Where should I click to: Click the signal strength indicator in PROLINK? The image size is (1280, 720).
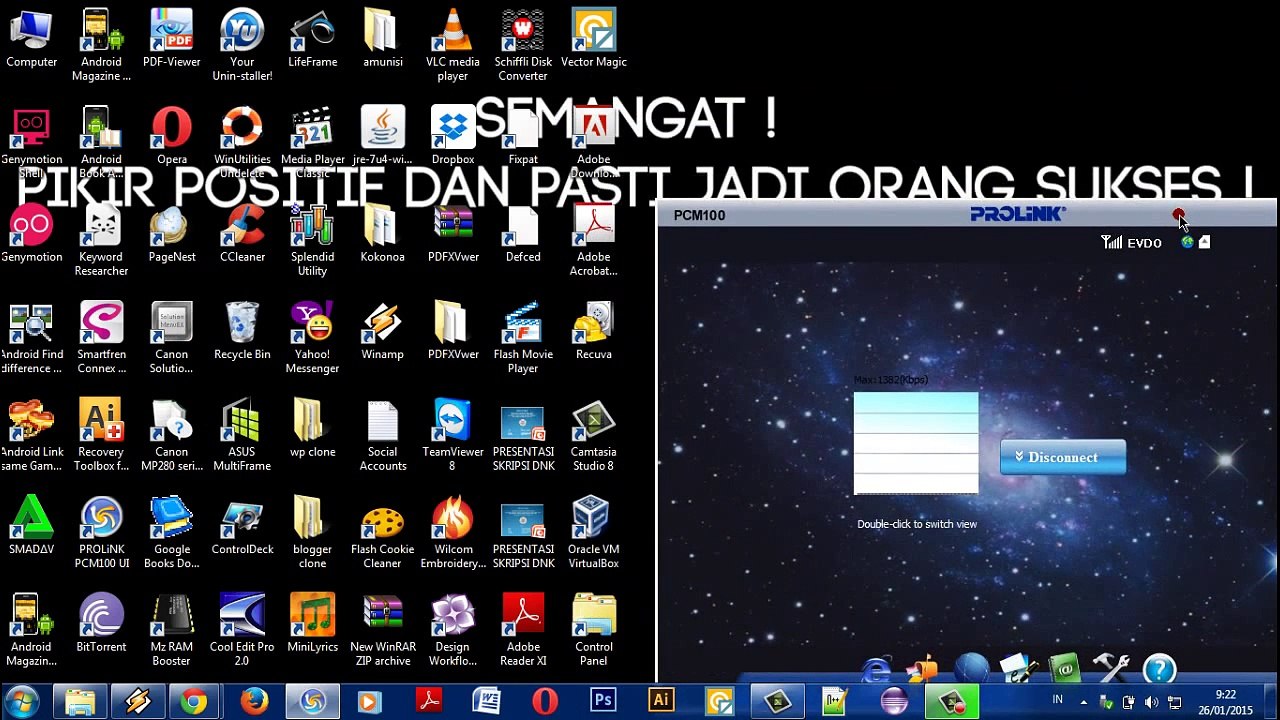(x=1111, y=242)
